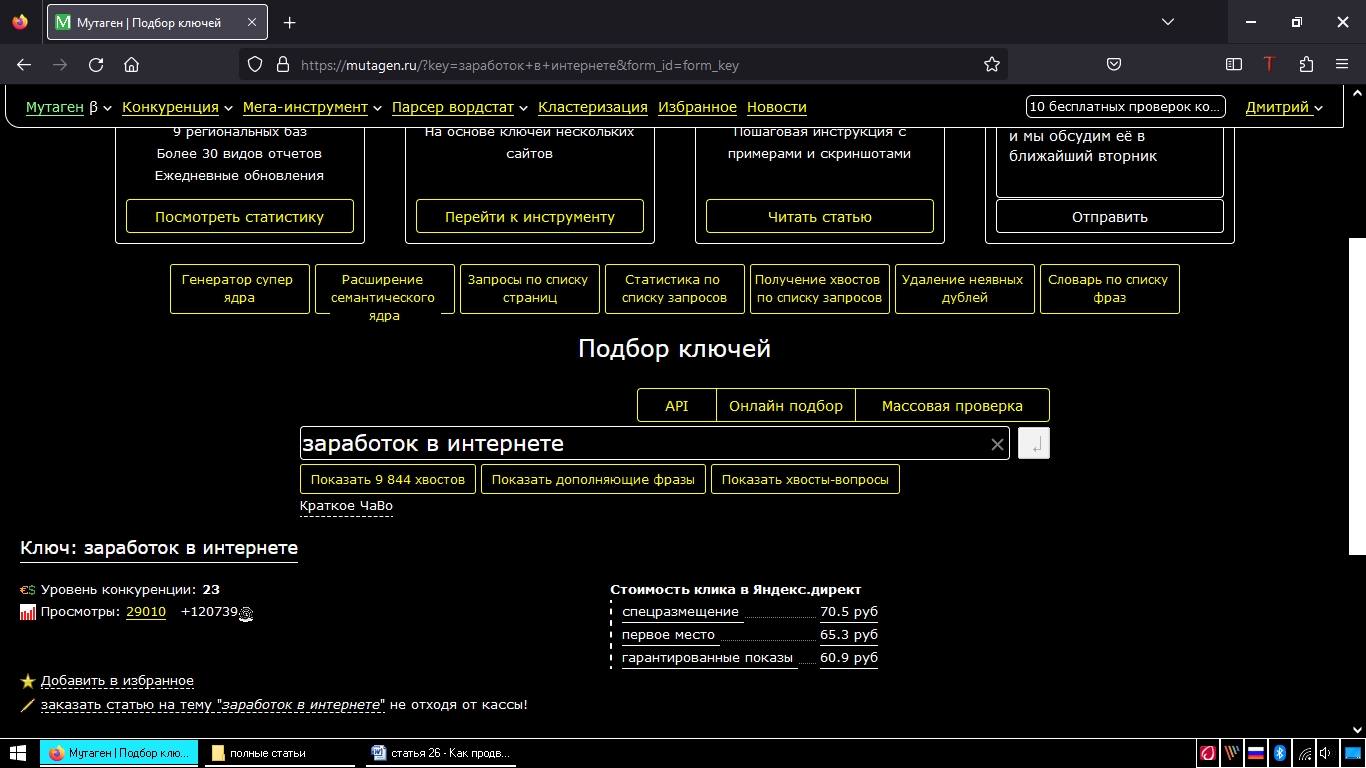Viewport: 1366px width, 768px height.
Task: Click the chart icon next to Просмотры
Action: 28,612
